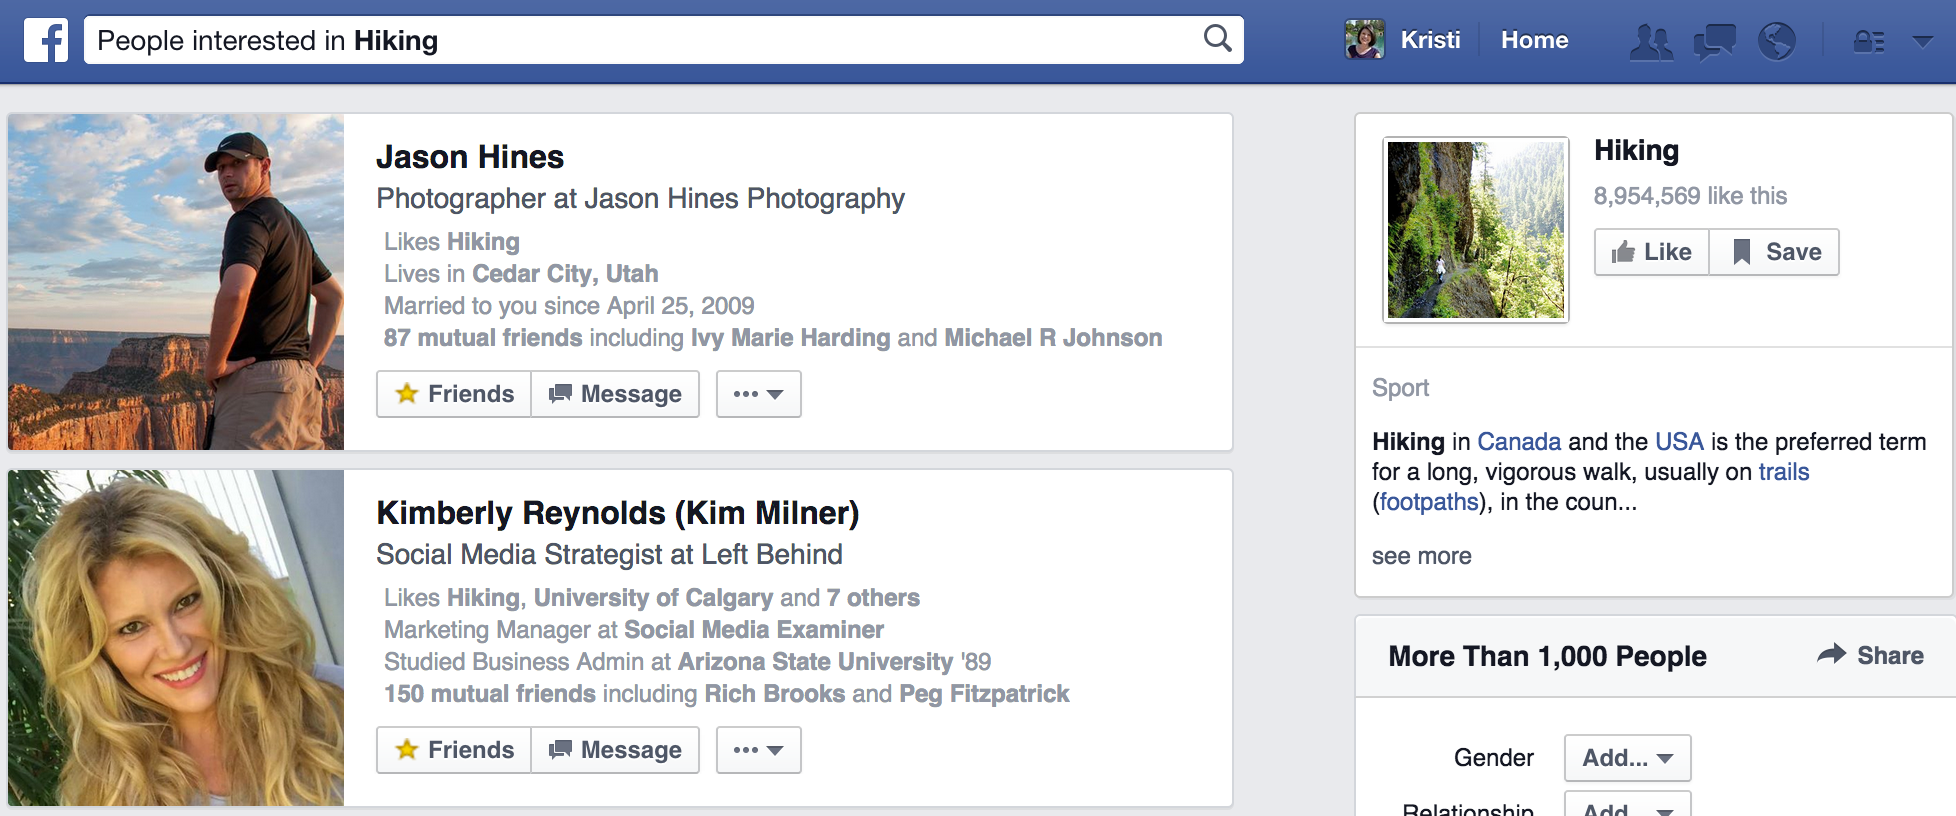This screenshot has height=816, width=1956.
Task: Open the Relationship Add filter dropdown
Action: [x=1627, y=805]
